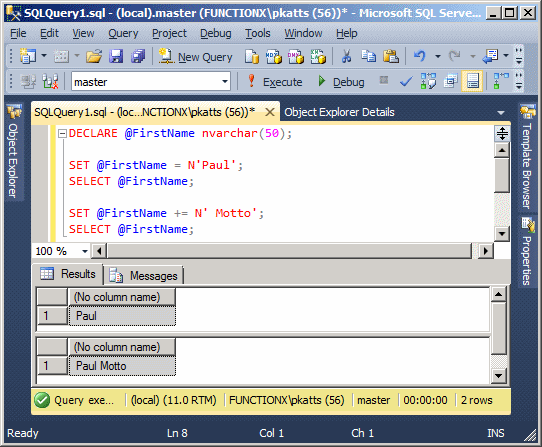Click the Open File folder icon
Viewport: 542px width, 447px height.
point(94,56)
